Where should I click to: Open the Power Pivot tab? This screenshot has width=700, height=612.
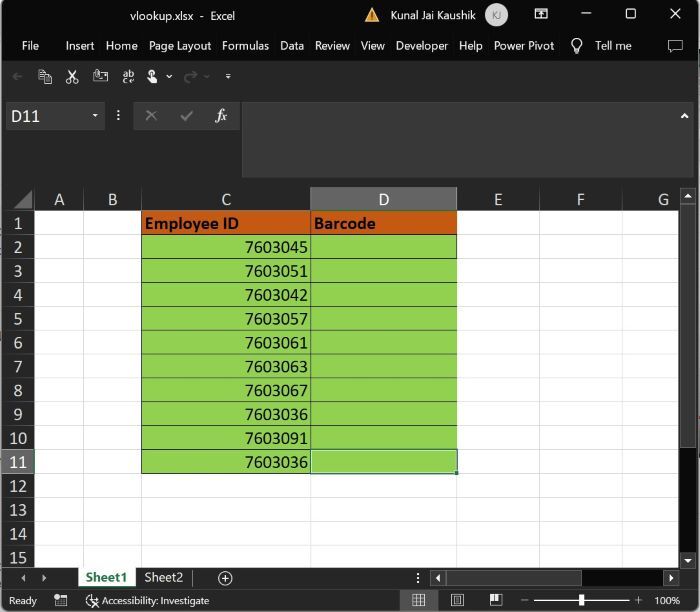pyautogui.click(x=524, y=46)
